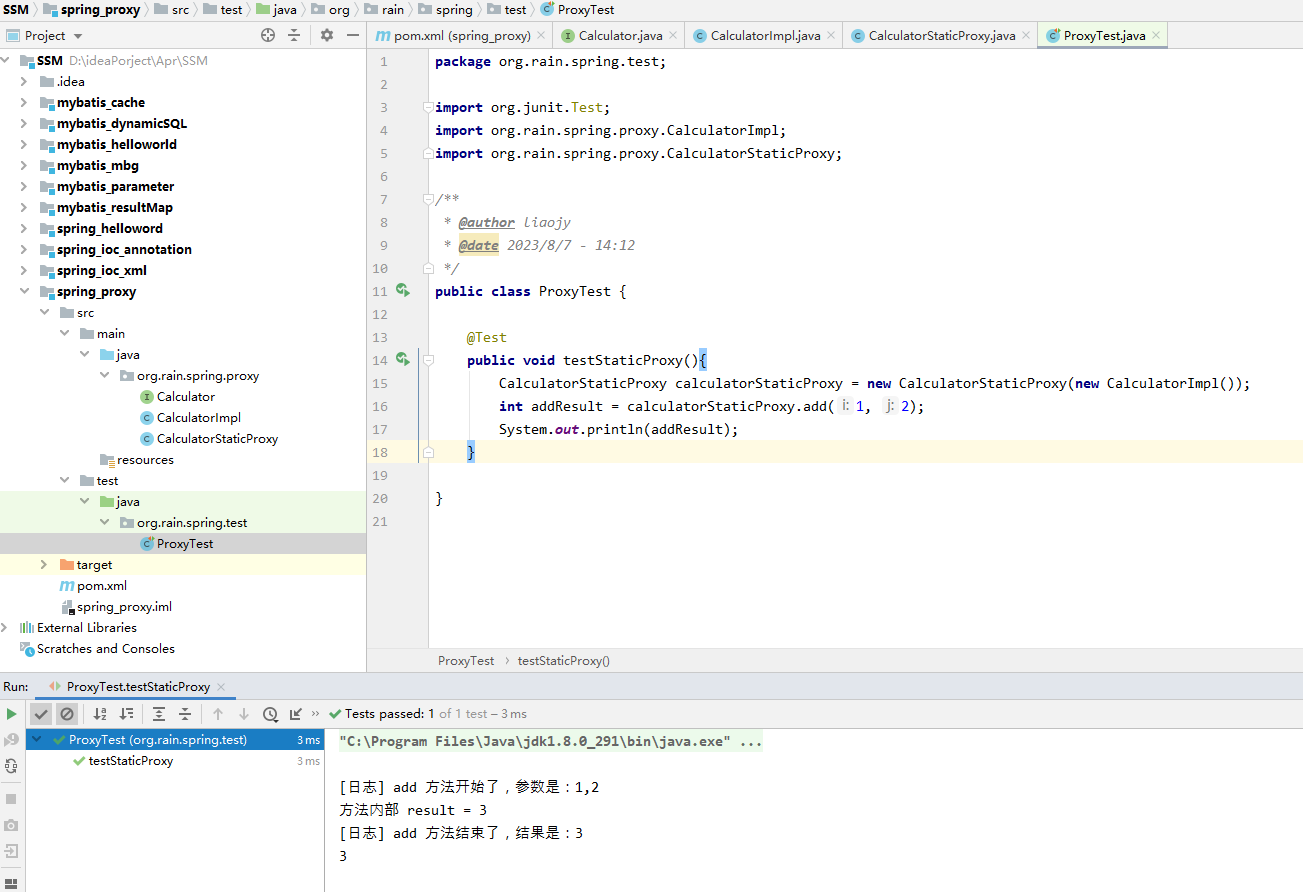Go to next failed test arrow
The width and height of the screenshot is (1303, 892).
coord(244,714)
